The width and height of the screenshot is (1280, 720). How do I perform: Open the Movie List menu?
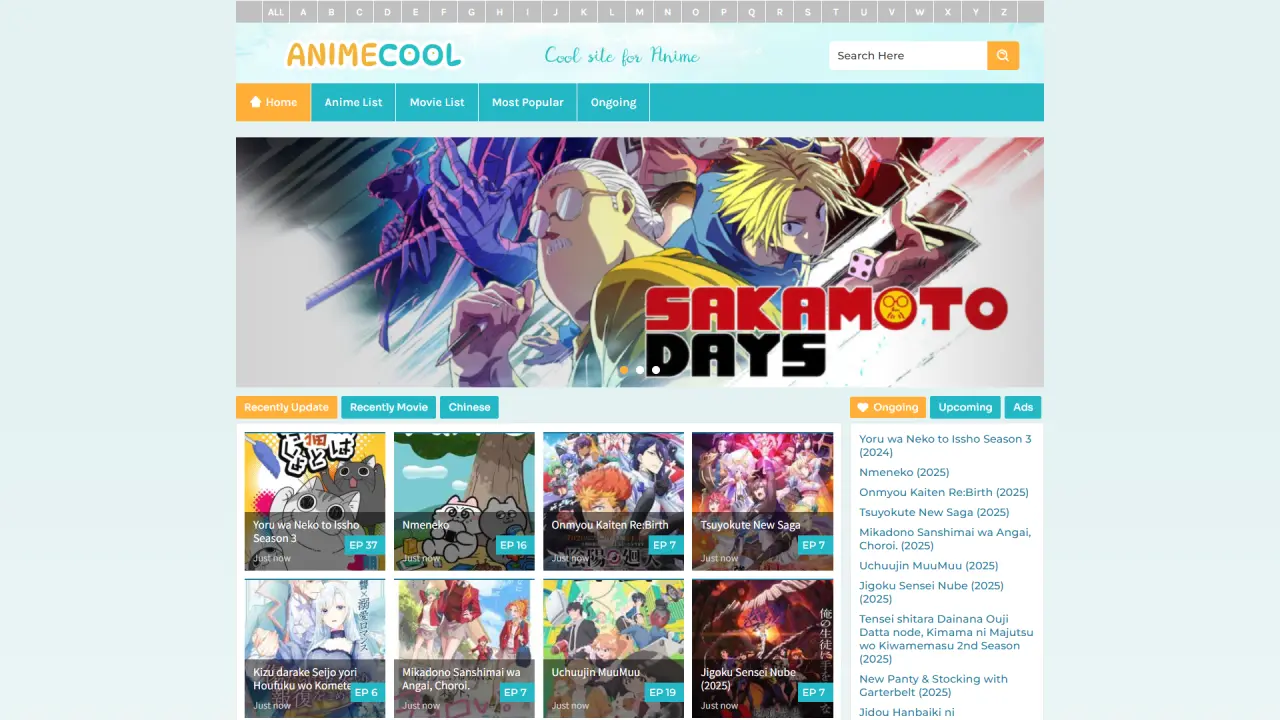pyautogui.click(x=437, y=102)
